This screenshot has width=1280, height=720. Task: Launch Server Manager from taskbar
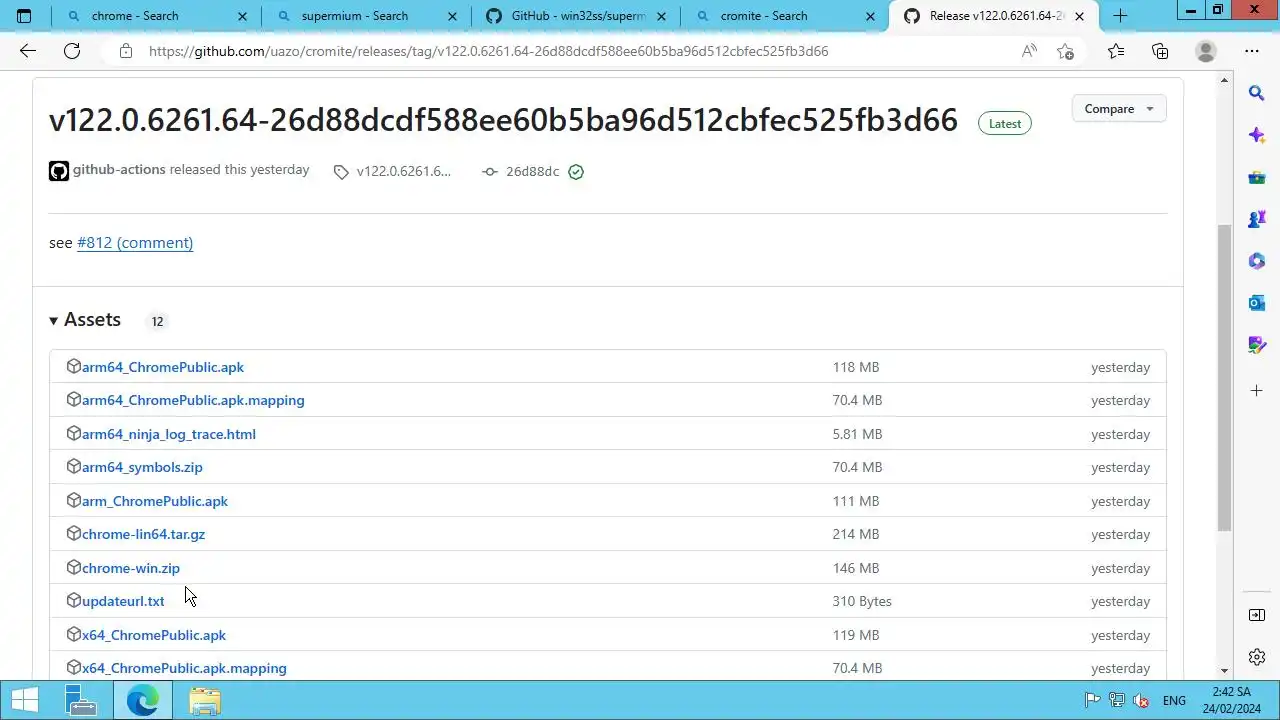81,701
